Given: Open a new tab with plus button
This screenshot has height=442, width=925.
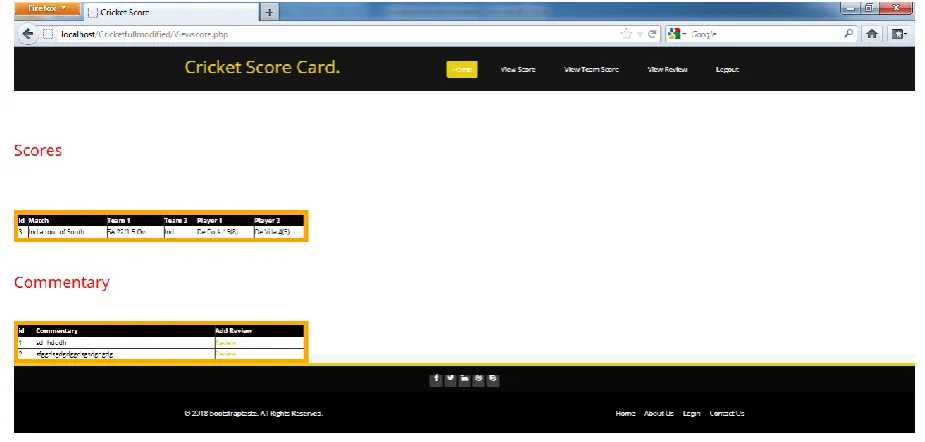Looking at the screenshot, I should [269, 12].
